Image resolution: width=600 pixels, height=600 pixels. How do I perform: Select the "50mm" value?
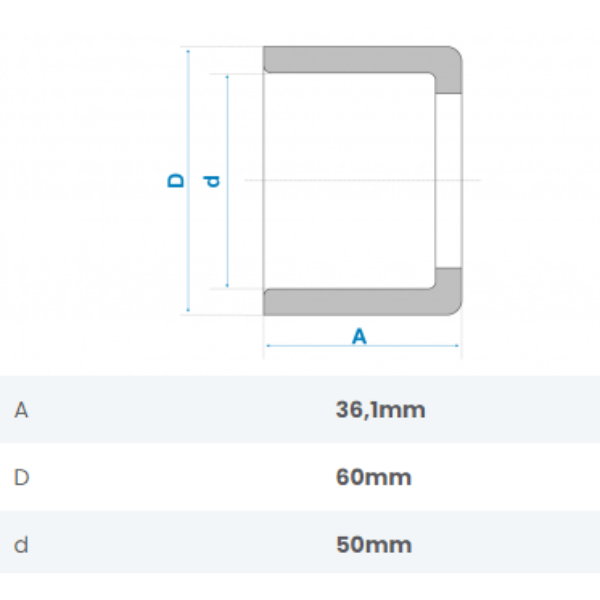(x=374, y=545)
